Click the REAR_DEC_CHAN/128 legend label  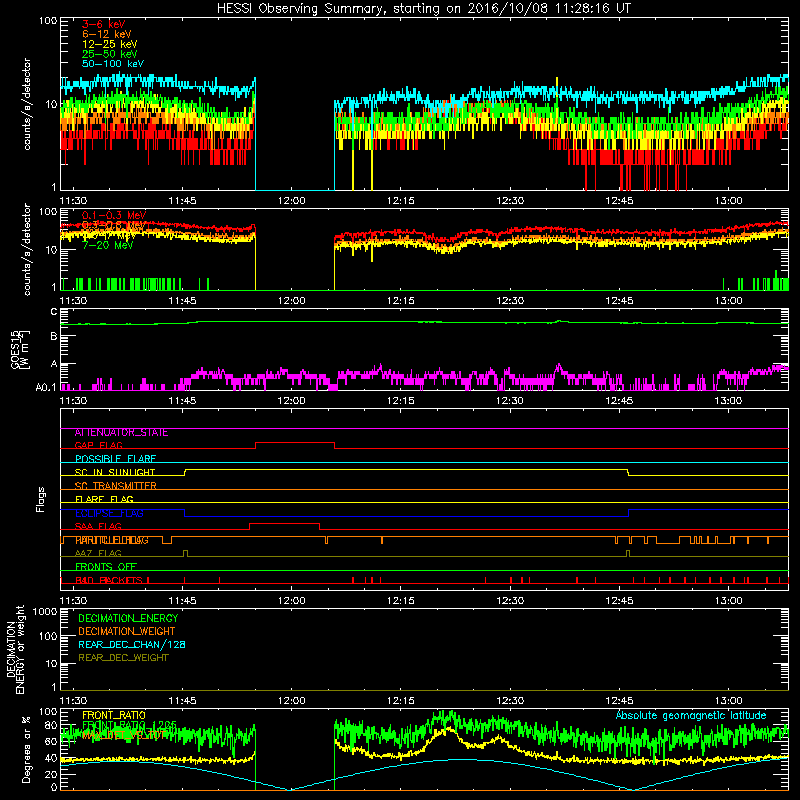(132, 645)
